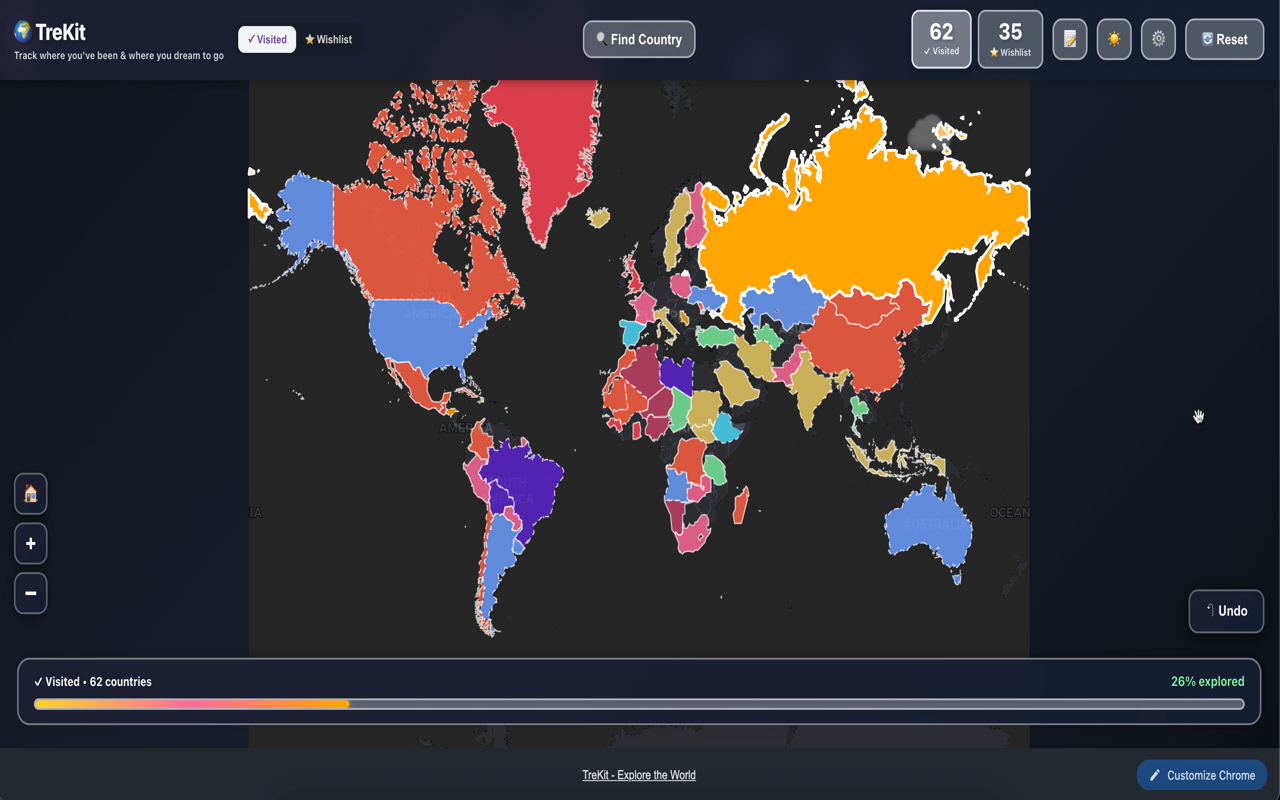
Task: Select Greenland on the map
Action: [540, 150]
